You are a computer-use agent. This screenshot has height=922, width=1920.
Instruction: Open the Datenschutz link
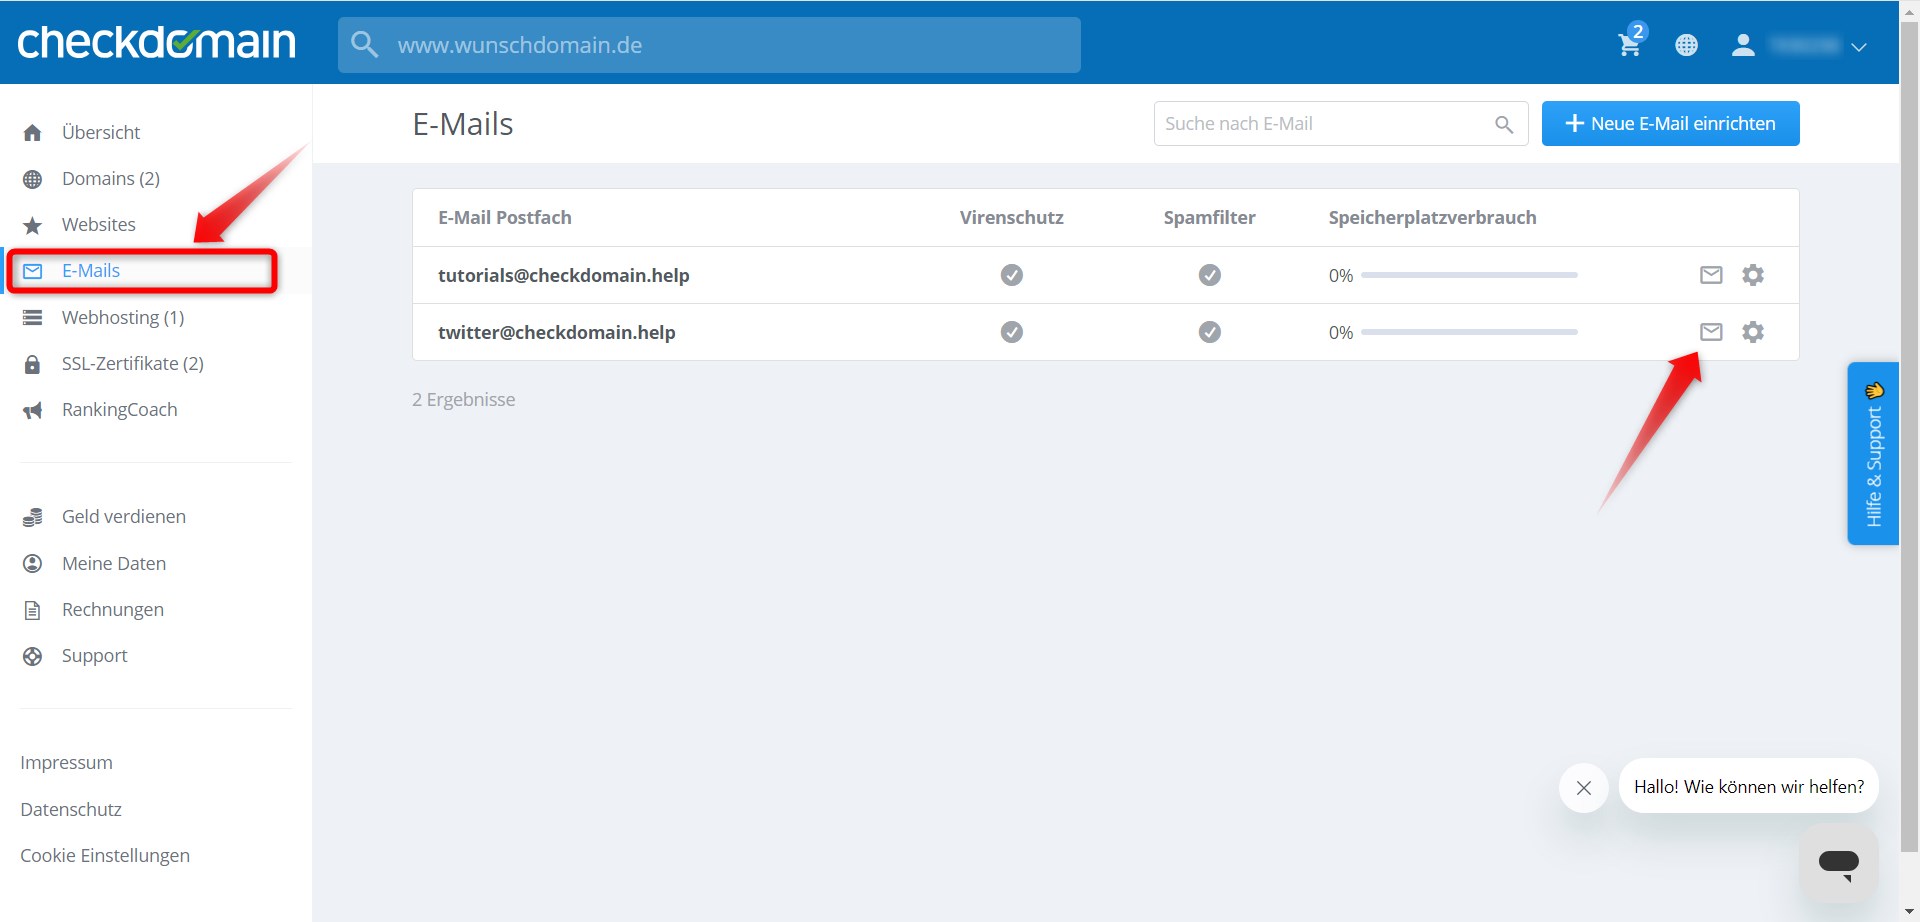tap(71, 809)
